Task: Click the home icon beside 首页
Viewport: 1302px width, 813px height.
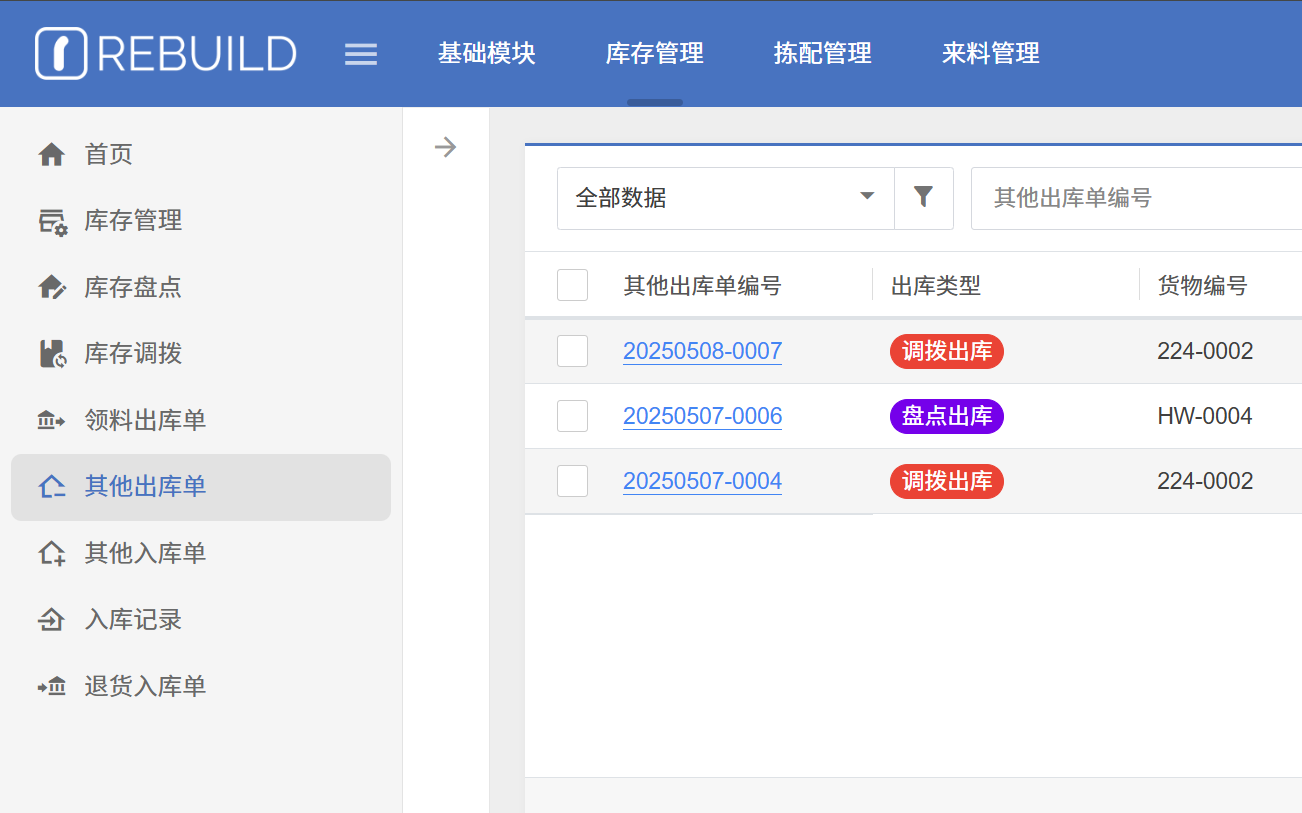Action: (51, 154)
